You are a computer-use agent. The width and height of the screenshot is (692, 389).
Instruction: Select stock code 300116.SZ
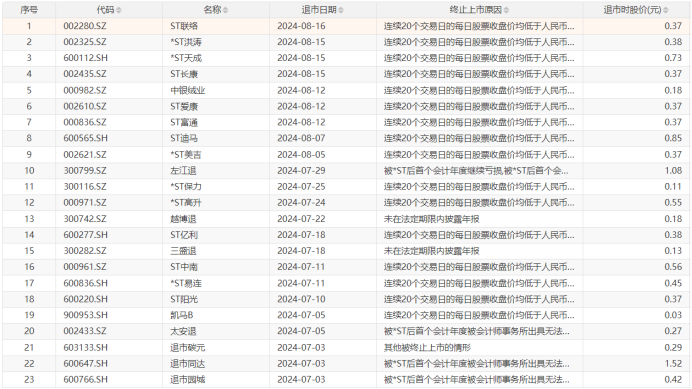tap(85, 187)
